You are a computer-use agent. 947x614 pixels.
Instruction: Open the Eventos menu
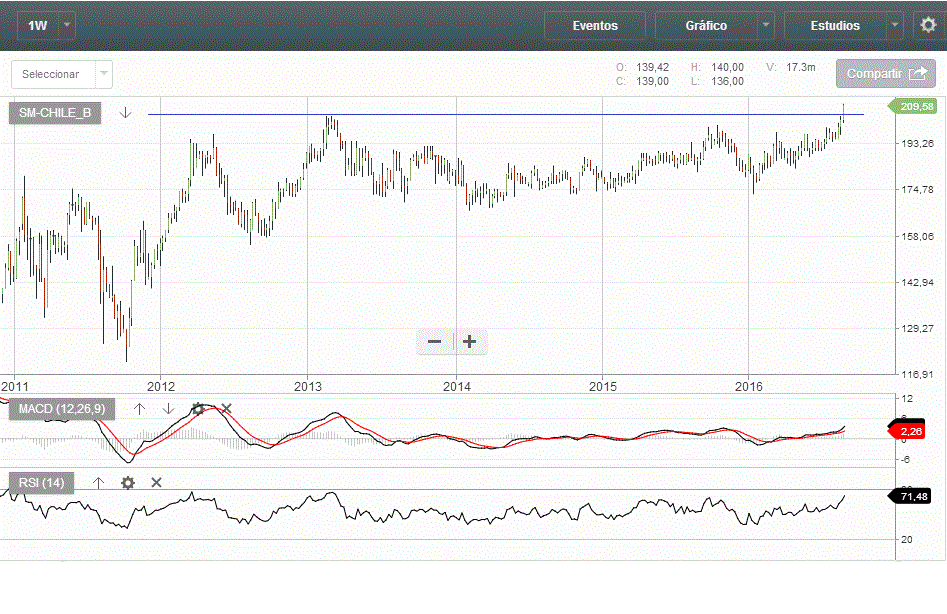point(595,25)
